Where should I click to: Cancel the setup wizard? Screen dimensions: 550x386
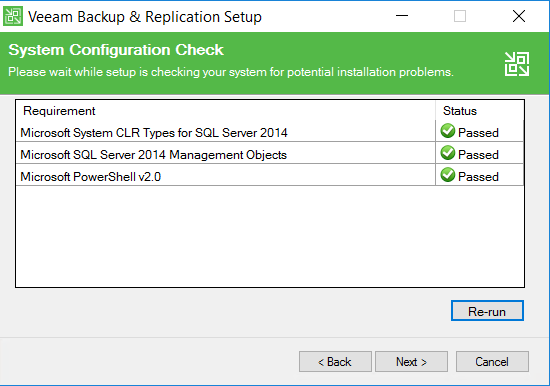tap(492, 361)
